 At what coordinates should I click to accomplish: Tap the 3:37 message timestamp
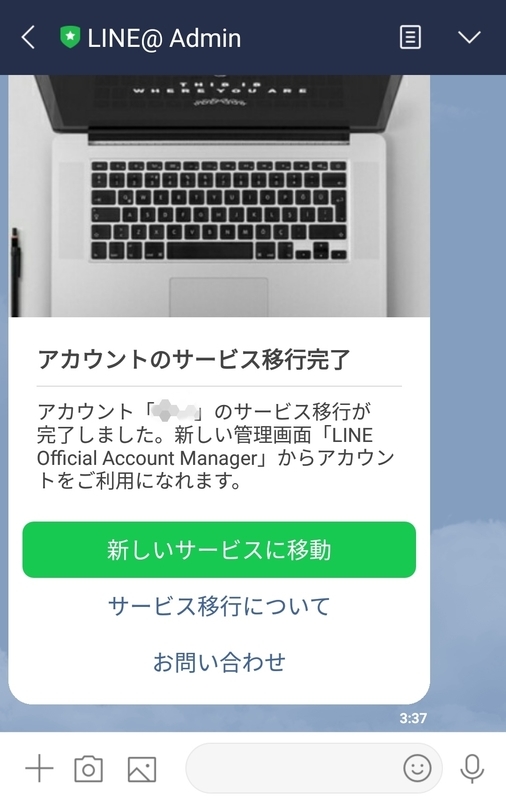click(x=413, y=718)
